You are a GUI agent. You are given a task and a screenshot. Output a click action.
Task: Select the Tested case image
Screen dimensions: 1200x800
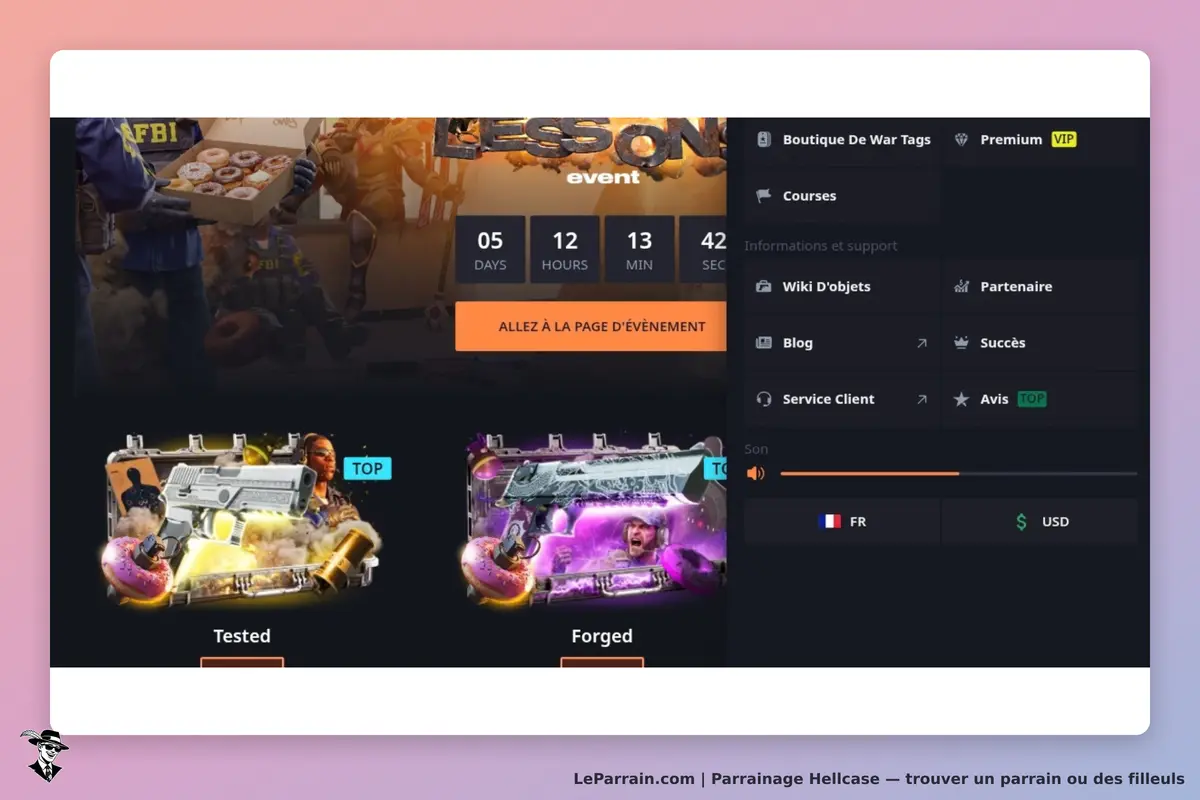240,520
